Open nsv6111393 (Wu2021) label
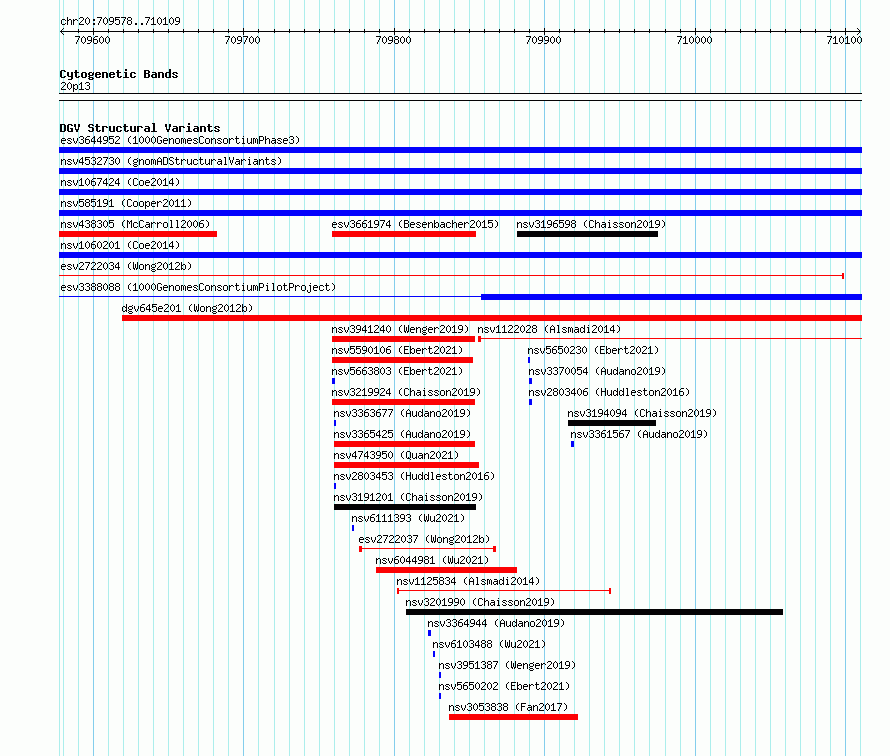Viewport: 890px width, 756px height. tap(408, 518)
